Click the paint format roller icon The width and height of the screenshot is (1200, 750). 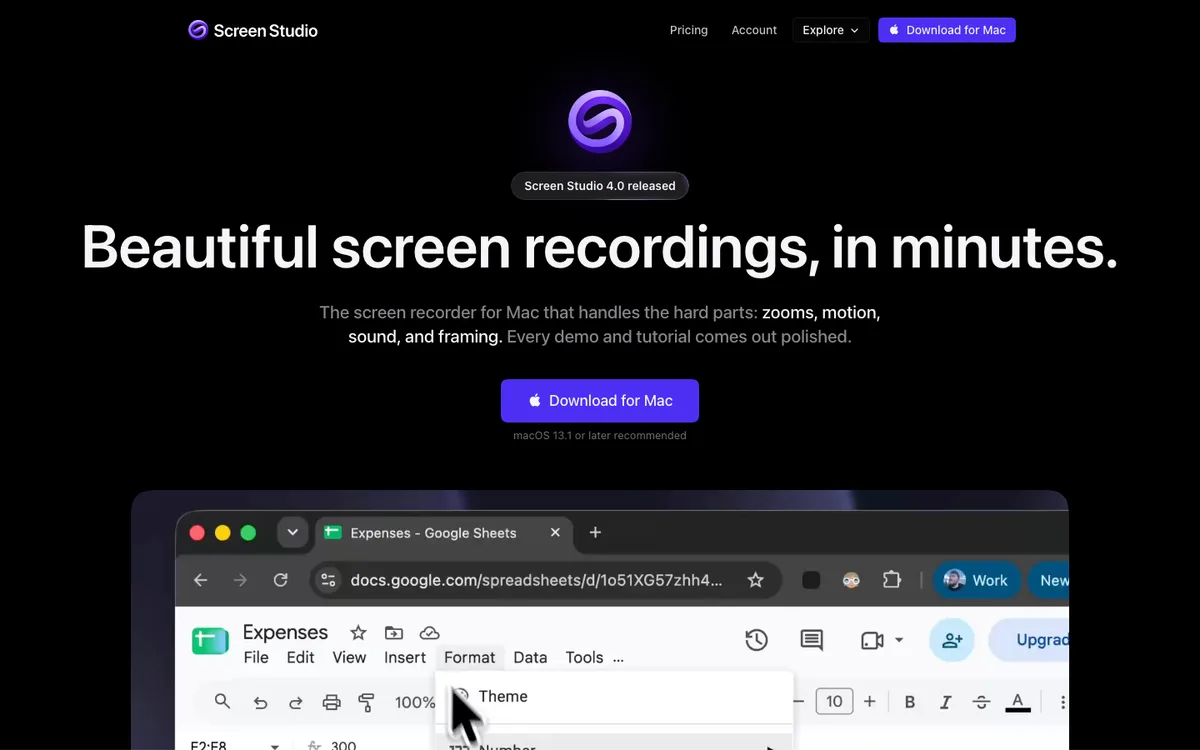click(x=366, y=702)
